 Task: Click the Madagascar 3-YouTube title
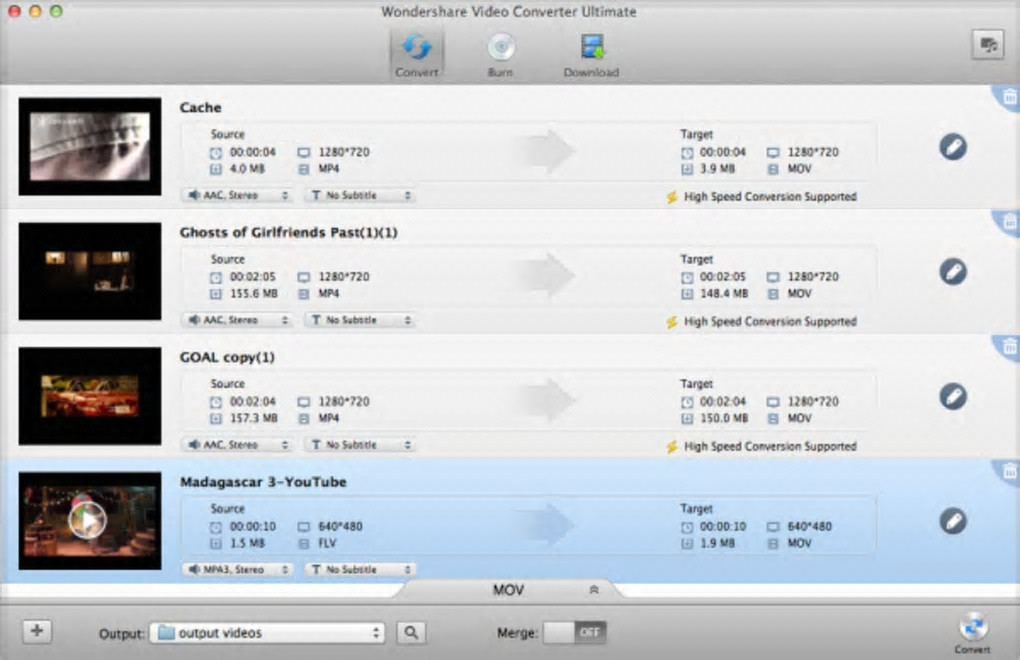(x=263, y=482)
